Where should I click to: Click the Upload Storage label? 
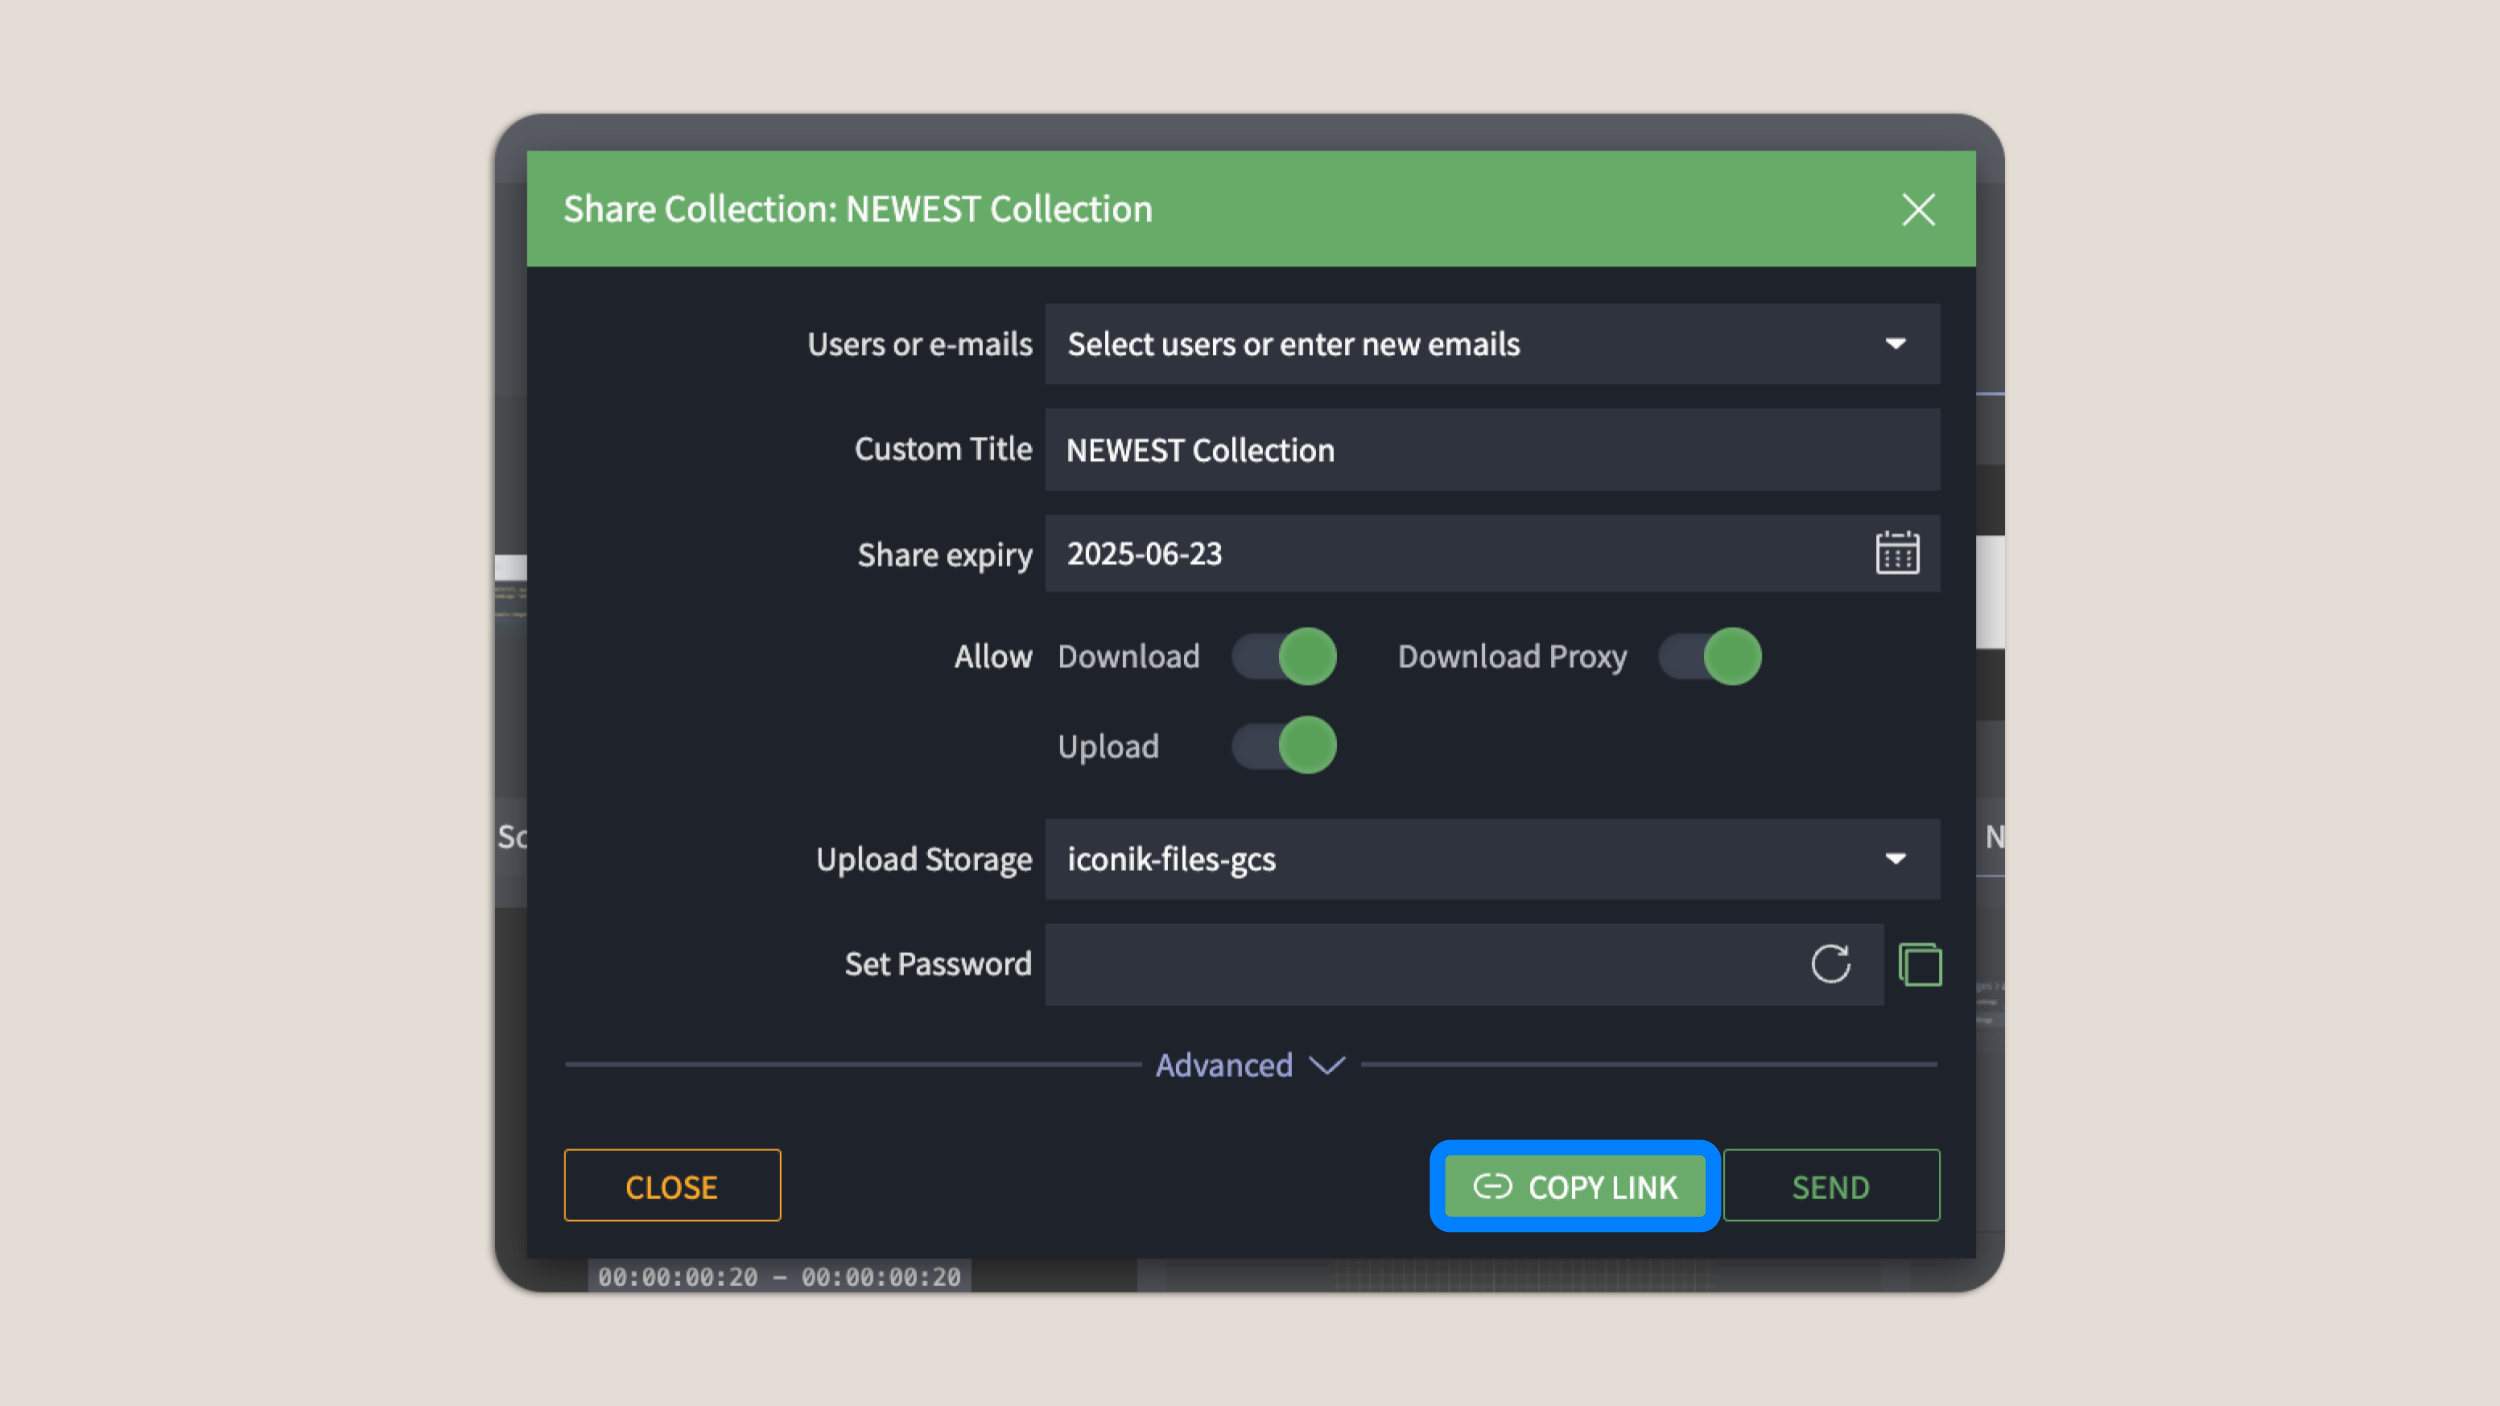[923, 860]
